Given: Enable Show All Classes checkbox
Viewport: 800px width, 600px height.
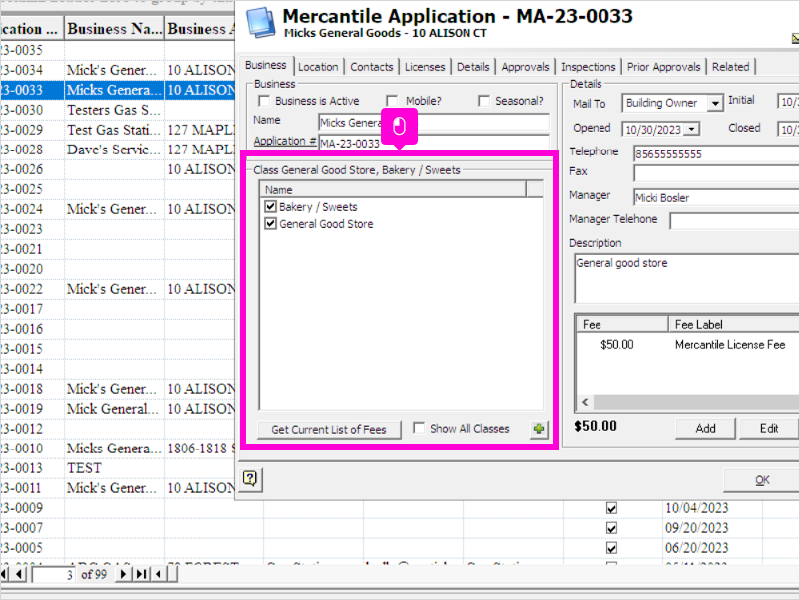Looking at the screenshot, I should (x=419, y=428).
